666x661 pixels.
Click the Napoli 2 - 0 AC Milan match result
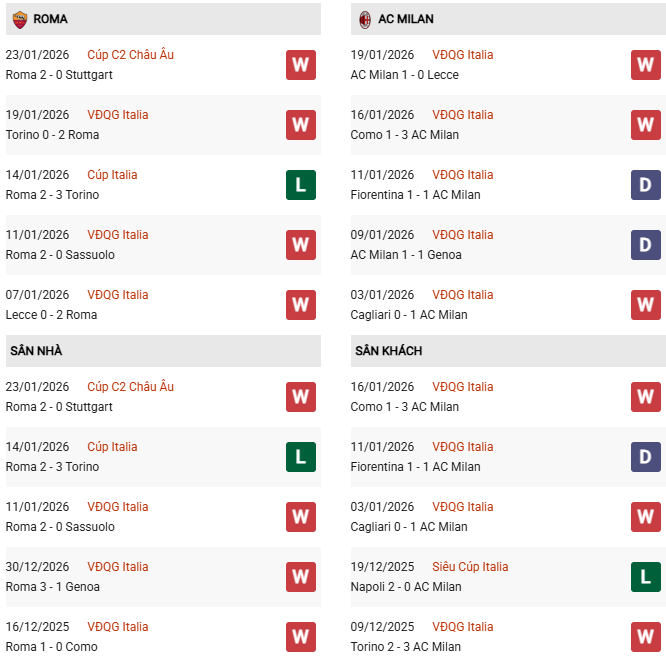pos(406,587)
